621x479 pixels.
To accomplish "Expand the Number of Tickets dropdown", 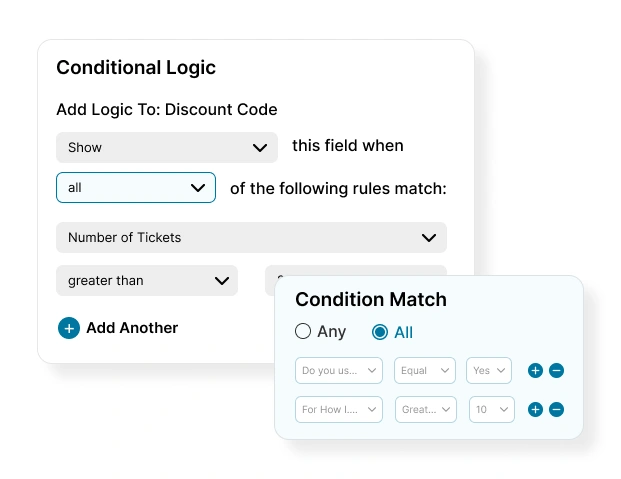I will coord(251,238).
